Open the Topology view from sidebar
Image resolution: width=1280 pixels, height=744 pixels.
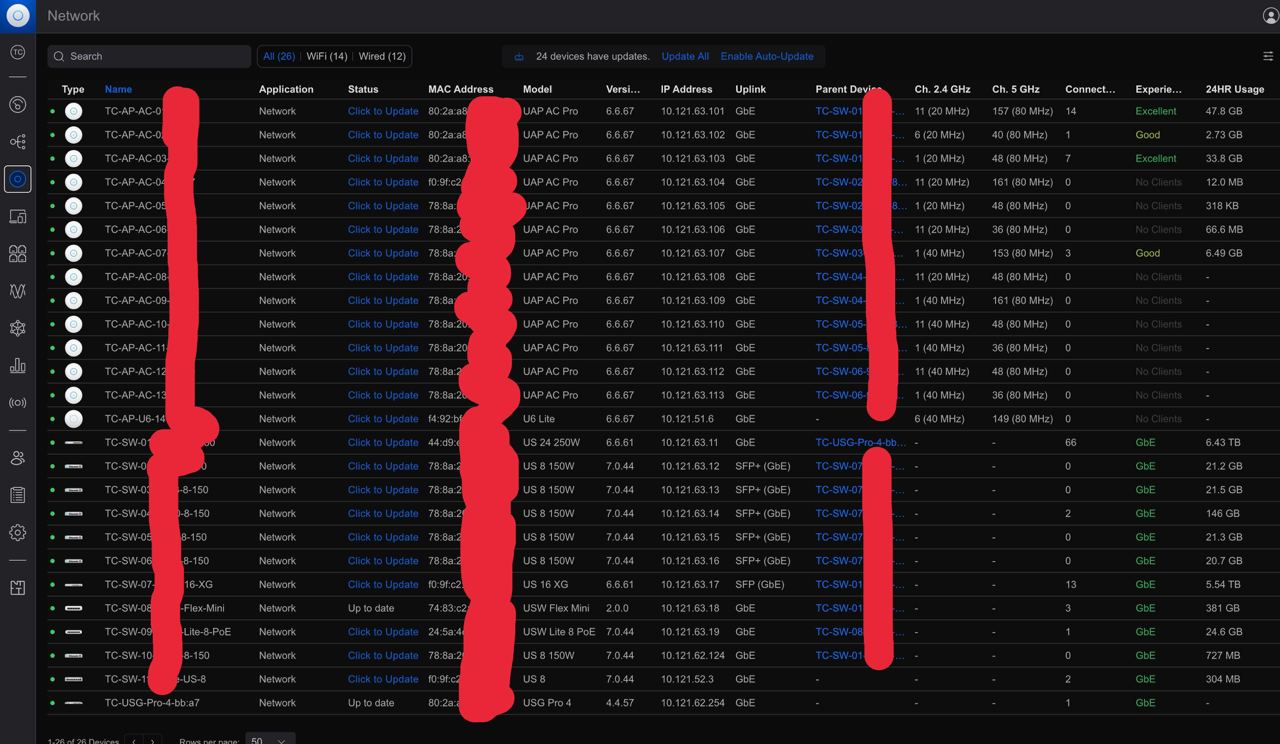point(17,142)
